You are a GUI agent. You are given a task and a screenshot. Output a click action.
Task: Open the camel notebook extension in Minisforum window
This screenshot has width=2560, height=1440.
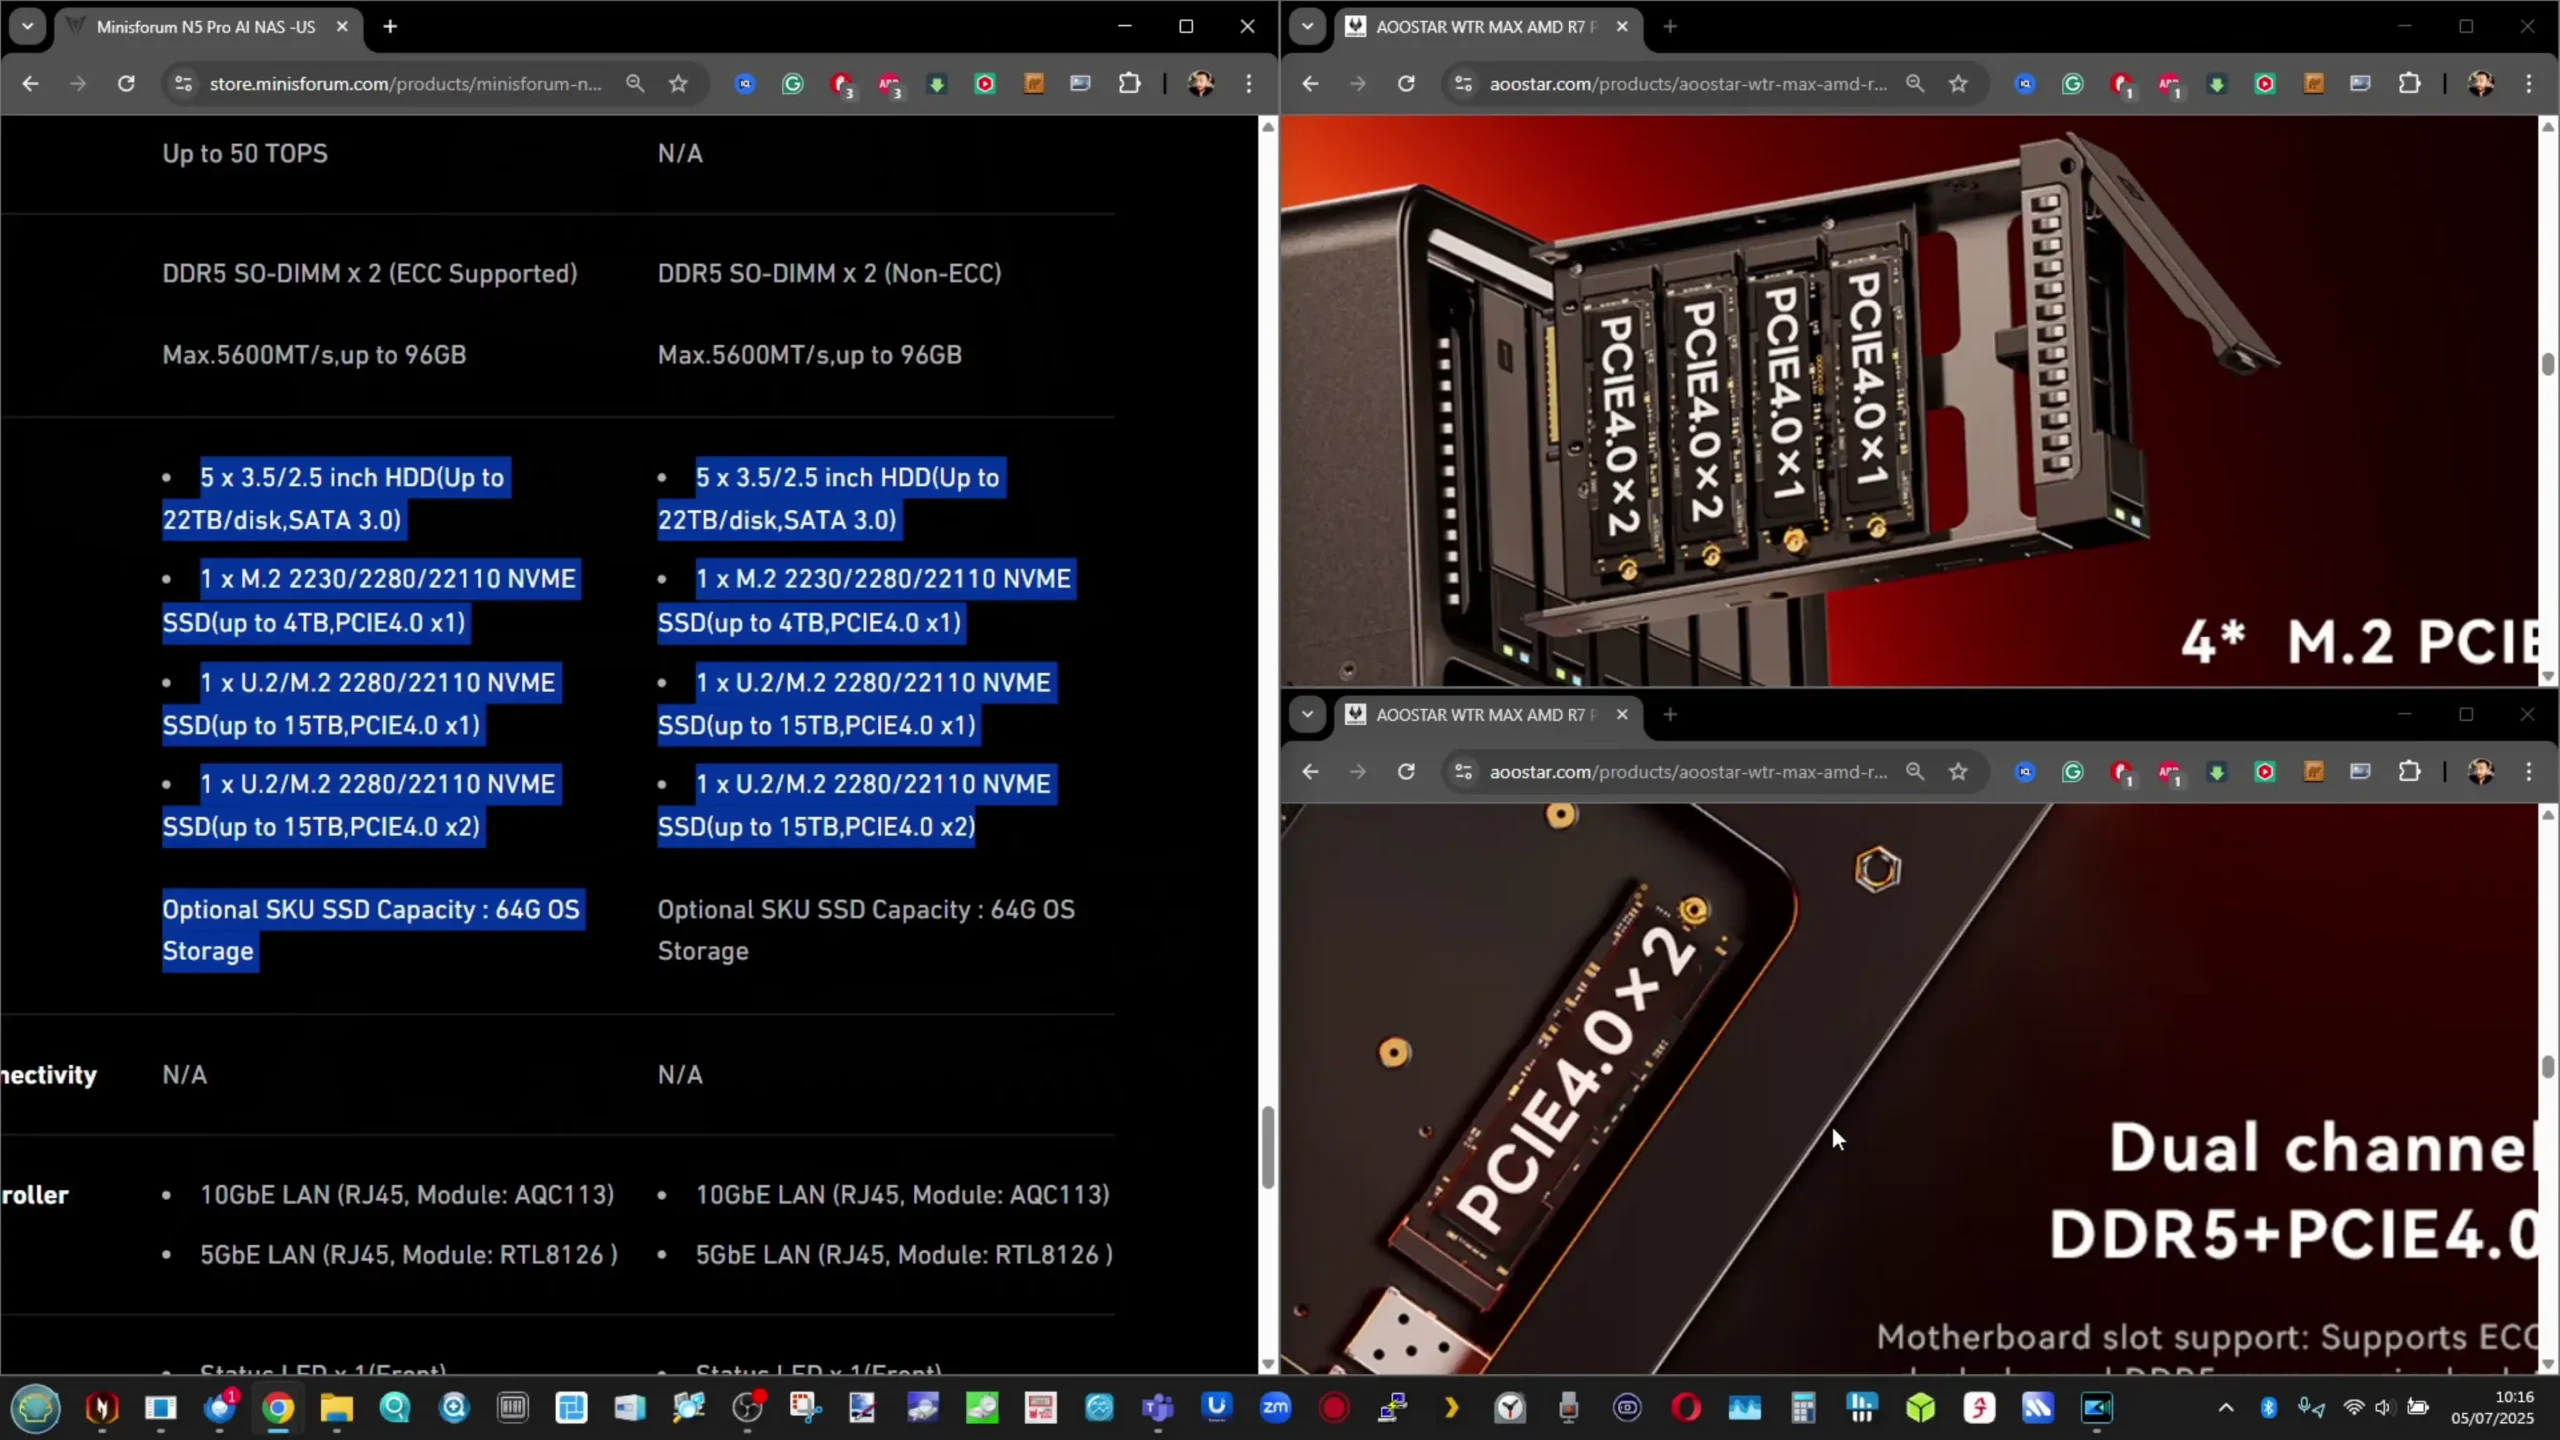point(1033,84)
